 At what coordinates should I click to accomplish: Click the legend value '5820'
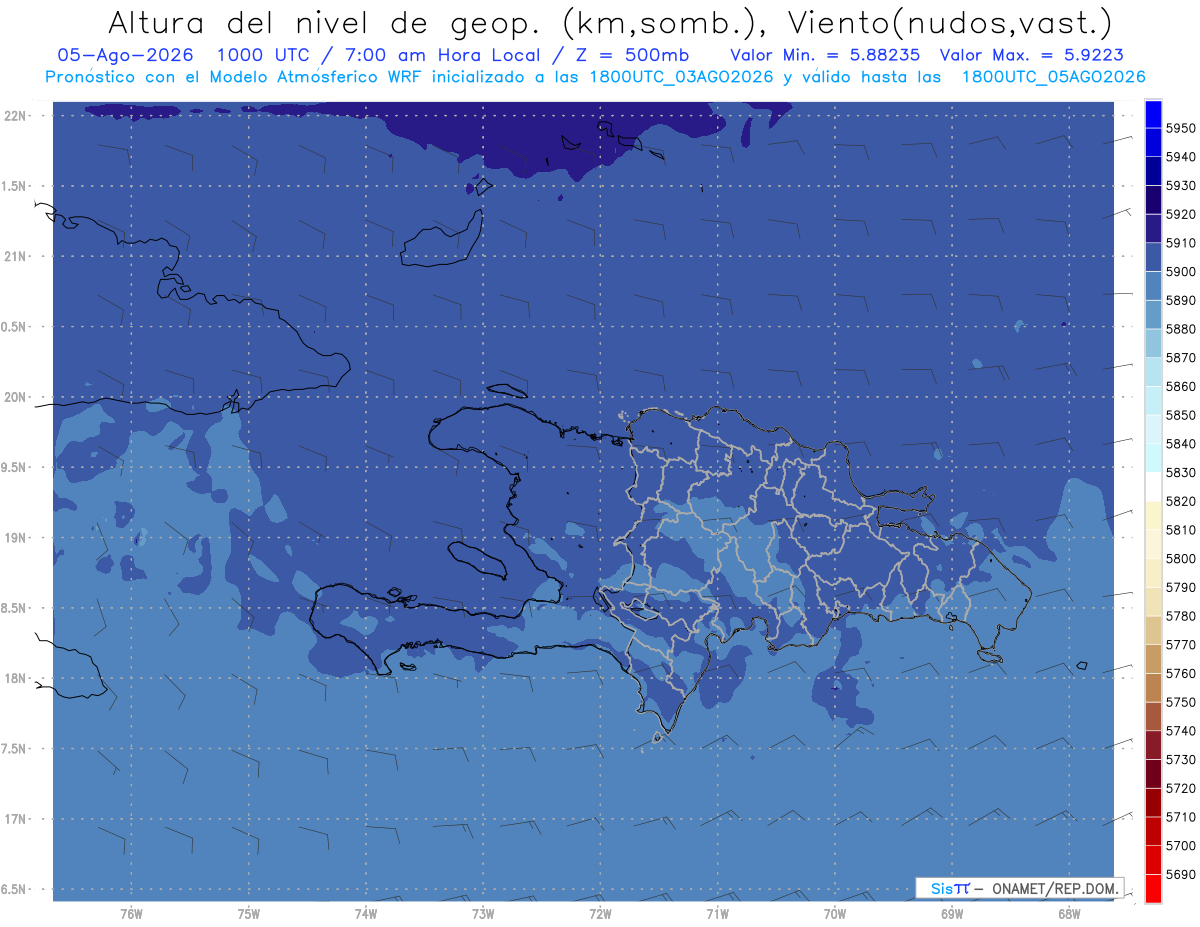[1181, 501]
